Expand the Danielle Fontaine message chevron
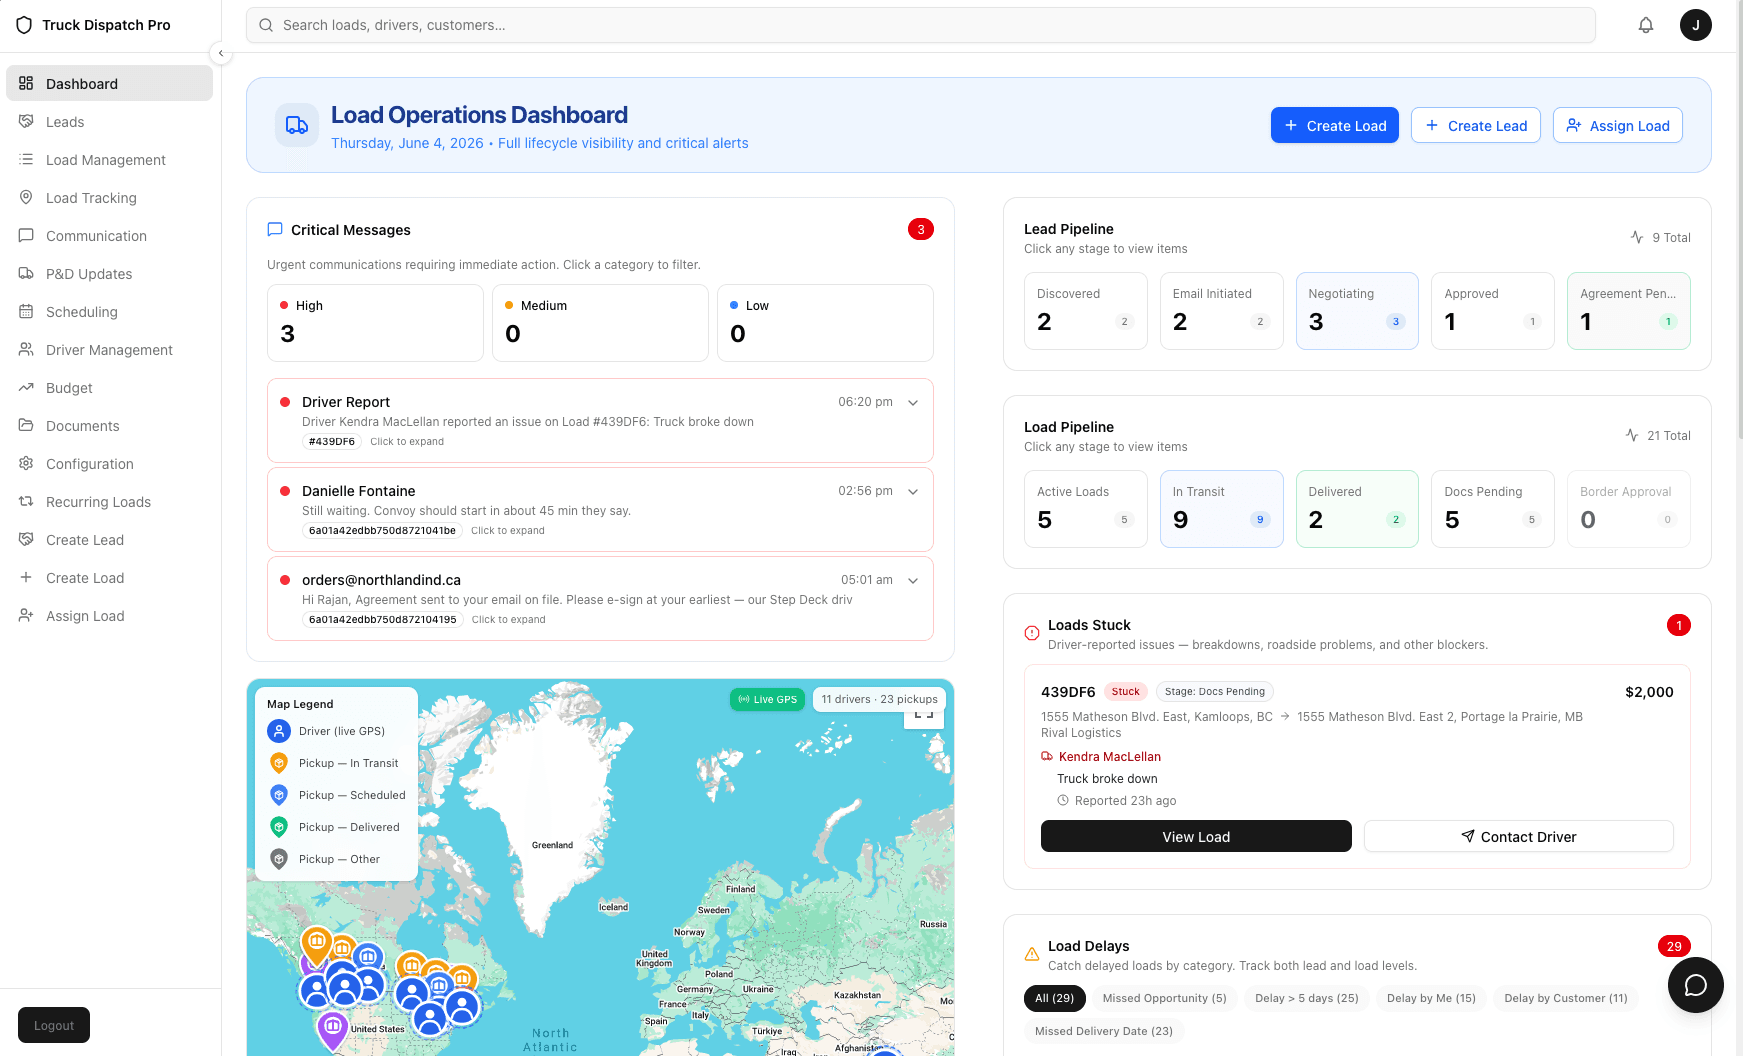The image size is (1743, 1056). coord(913,491)
